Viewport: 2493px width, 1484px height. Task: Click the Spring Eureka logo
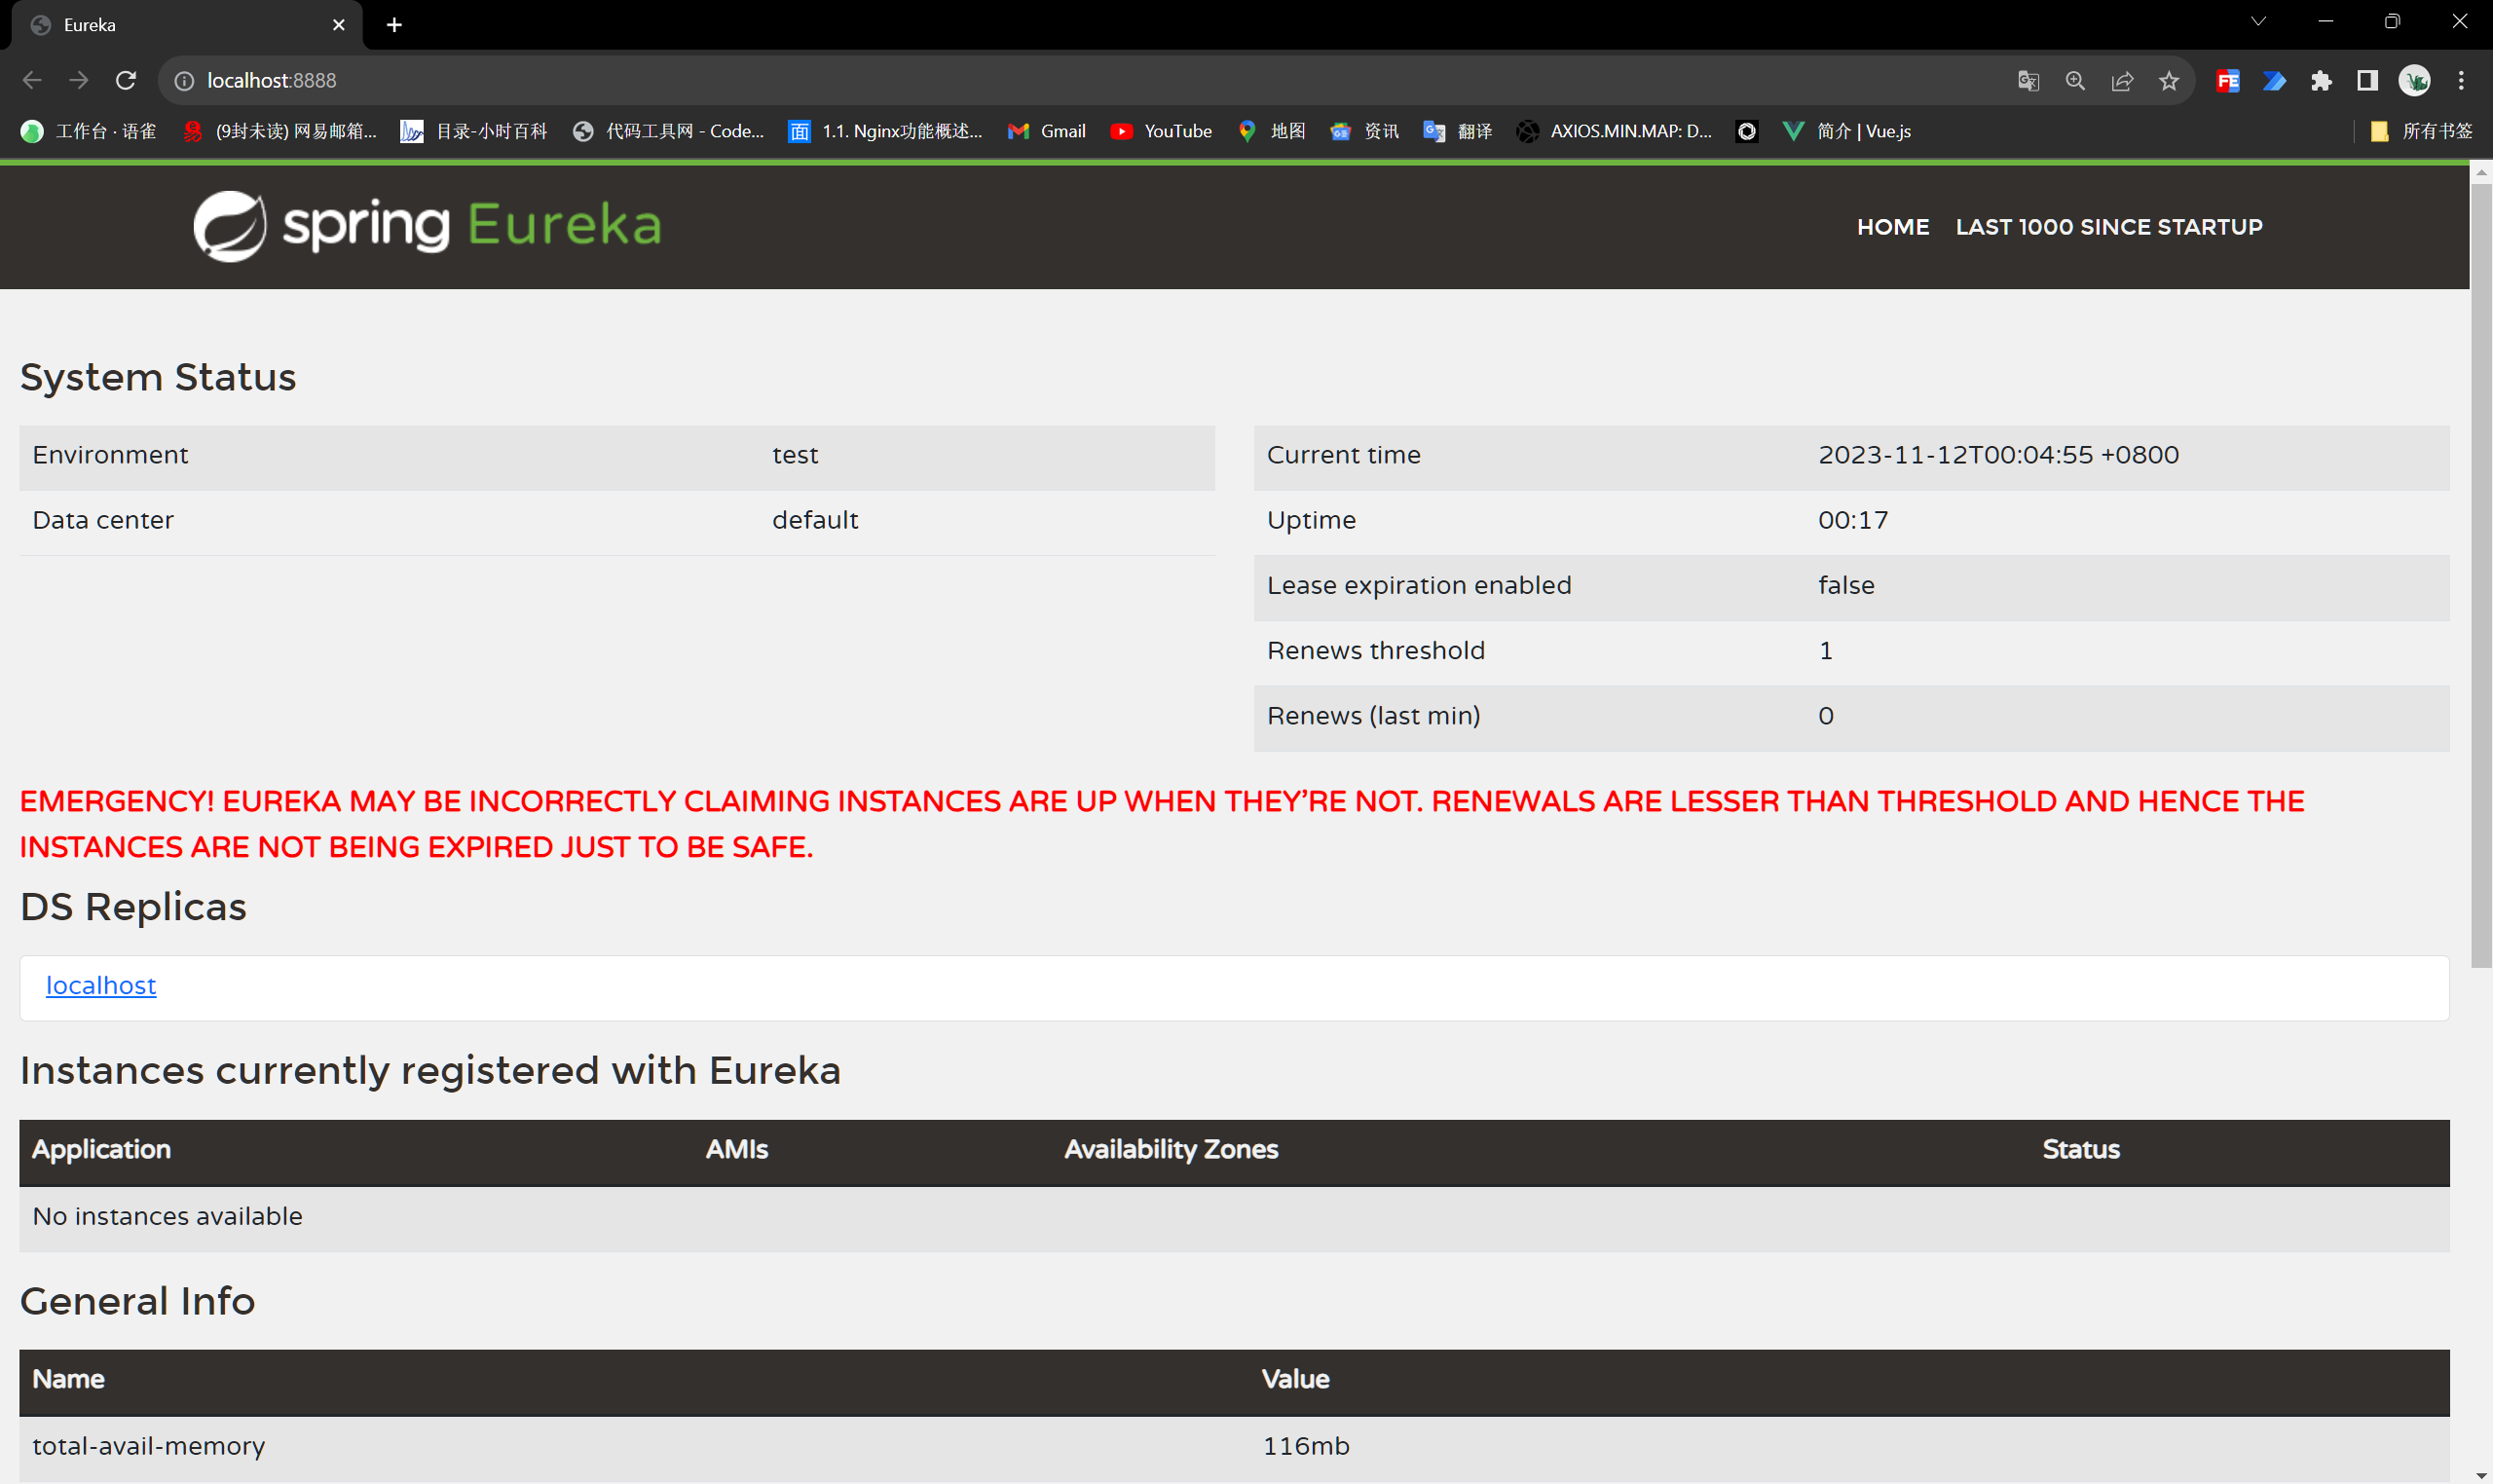[x=427, y=226]
